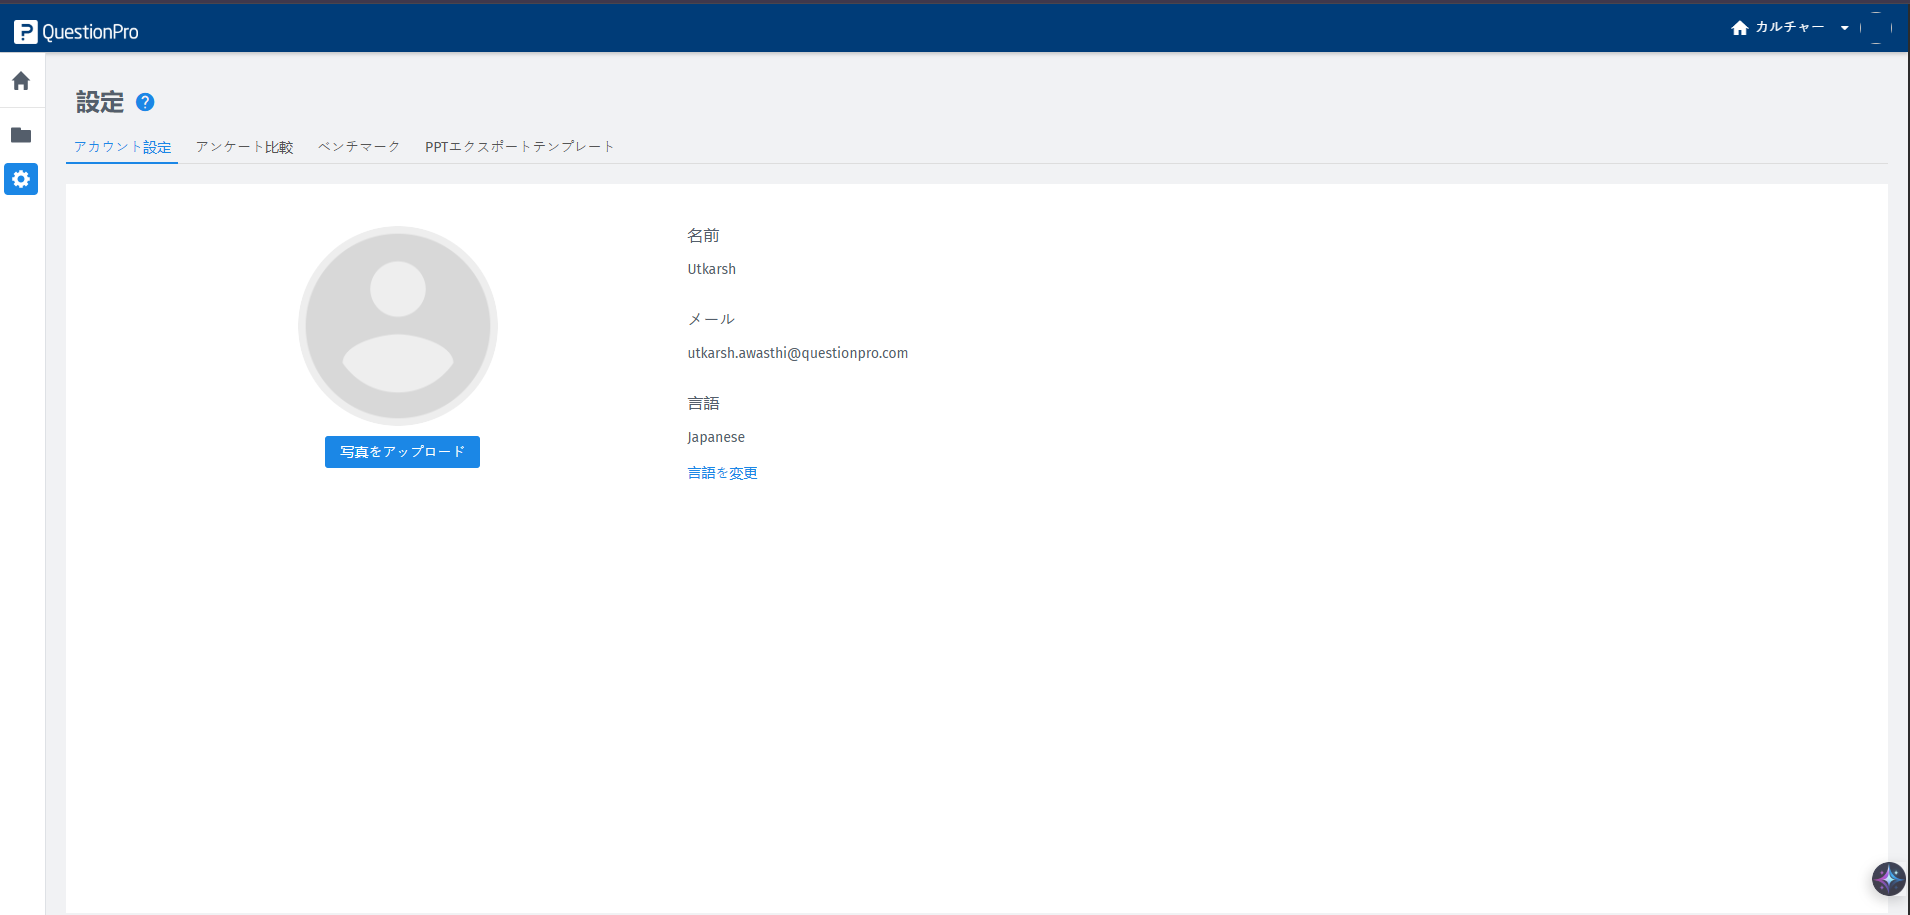The image size is (1910, 915).
Task: Open the QuestionPro logo home page
Action: pyautogui.click(x=76, y=30)
